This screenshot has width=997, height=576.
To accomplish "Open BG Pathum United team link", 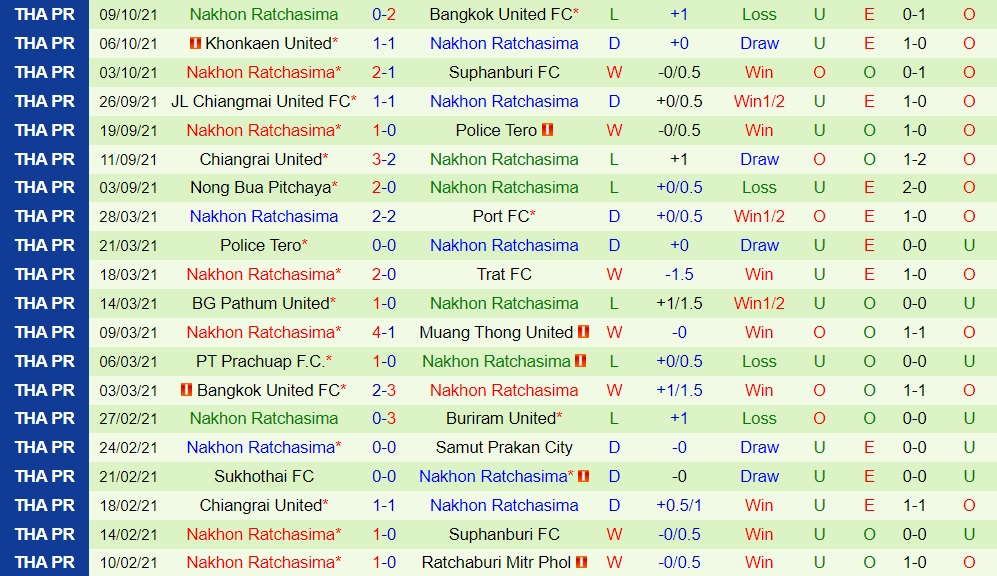I will (261, 303).
